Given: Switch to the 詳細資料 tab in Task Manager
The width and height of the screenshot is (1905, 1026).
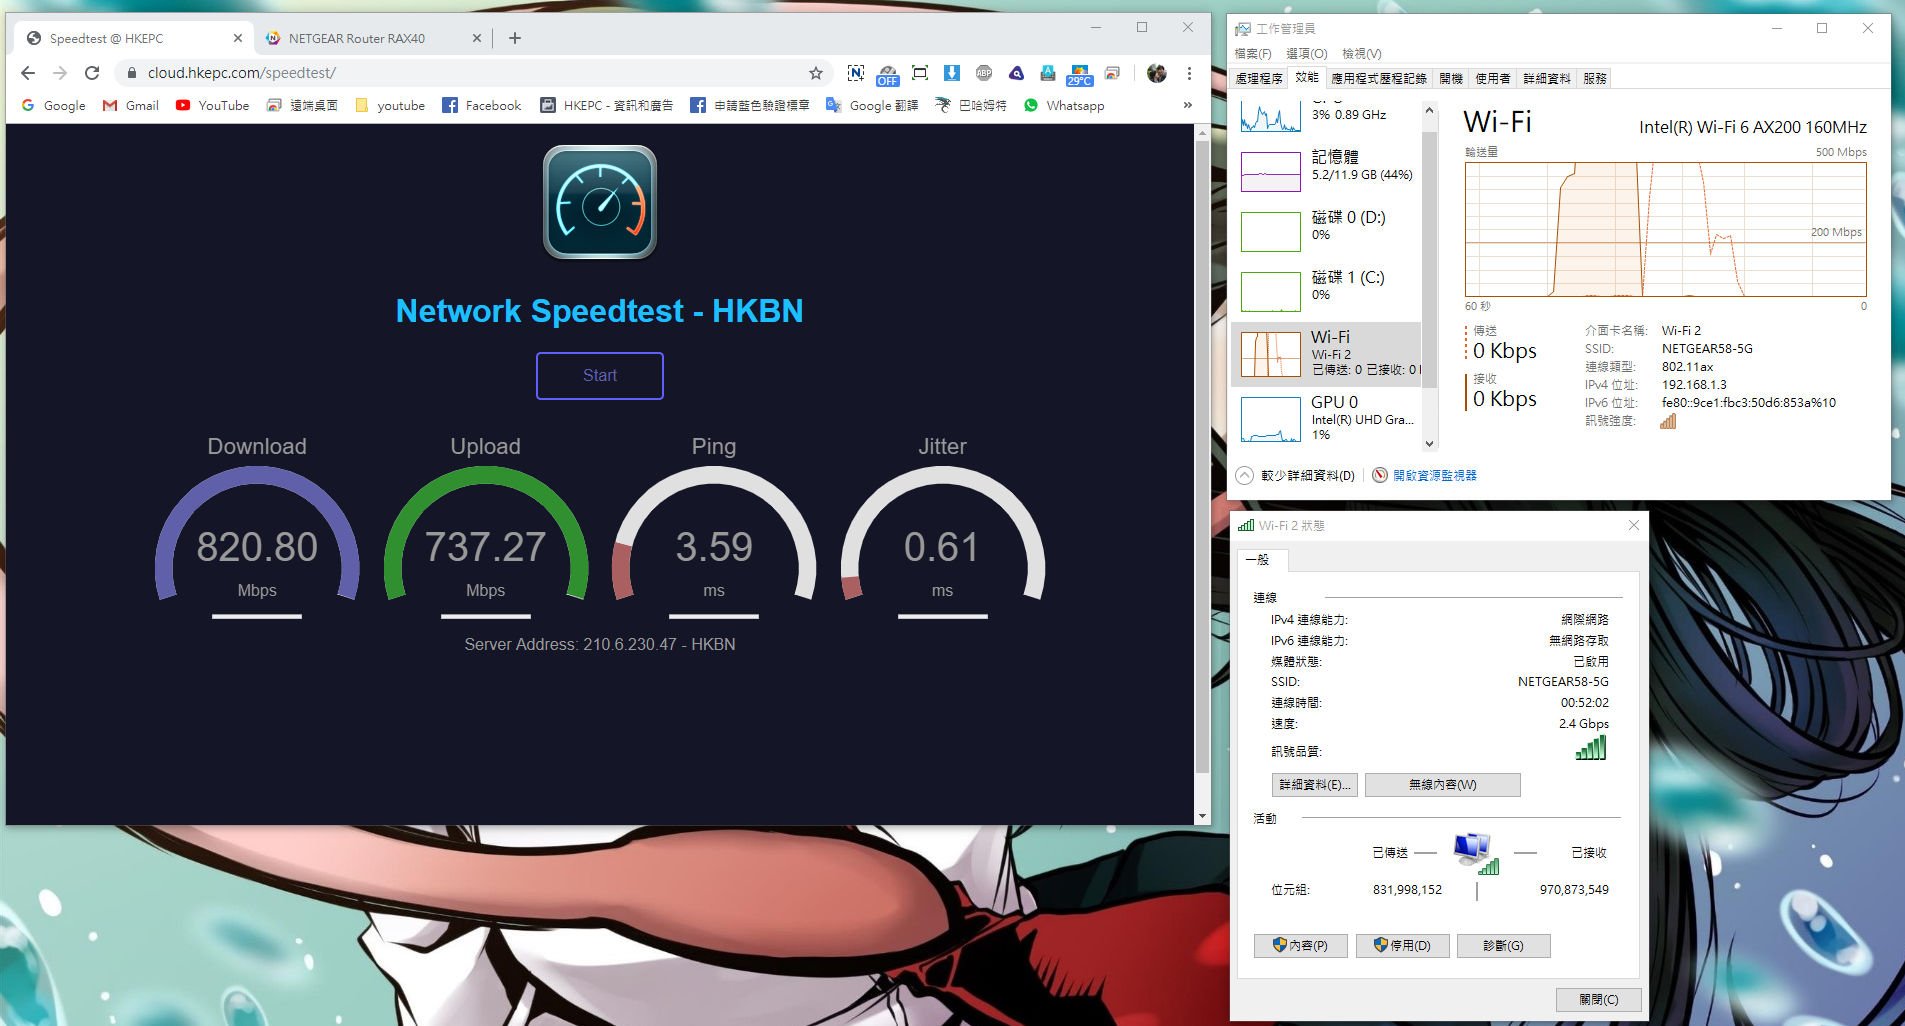Looking at the screenshot, I should [x=1546, y=78].
